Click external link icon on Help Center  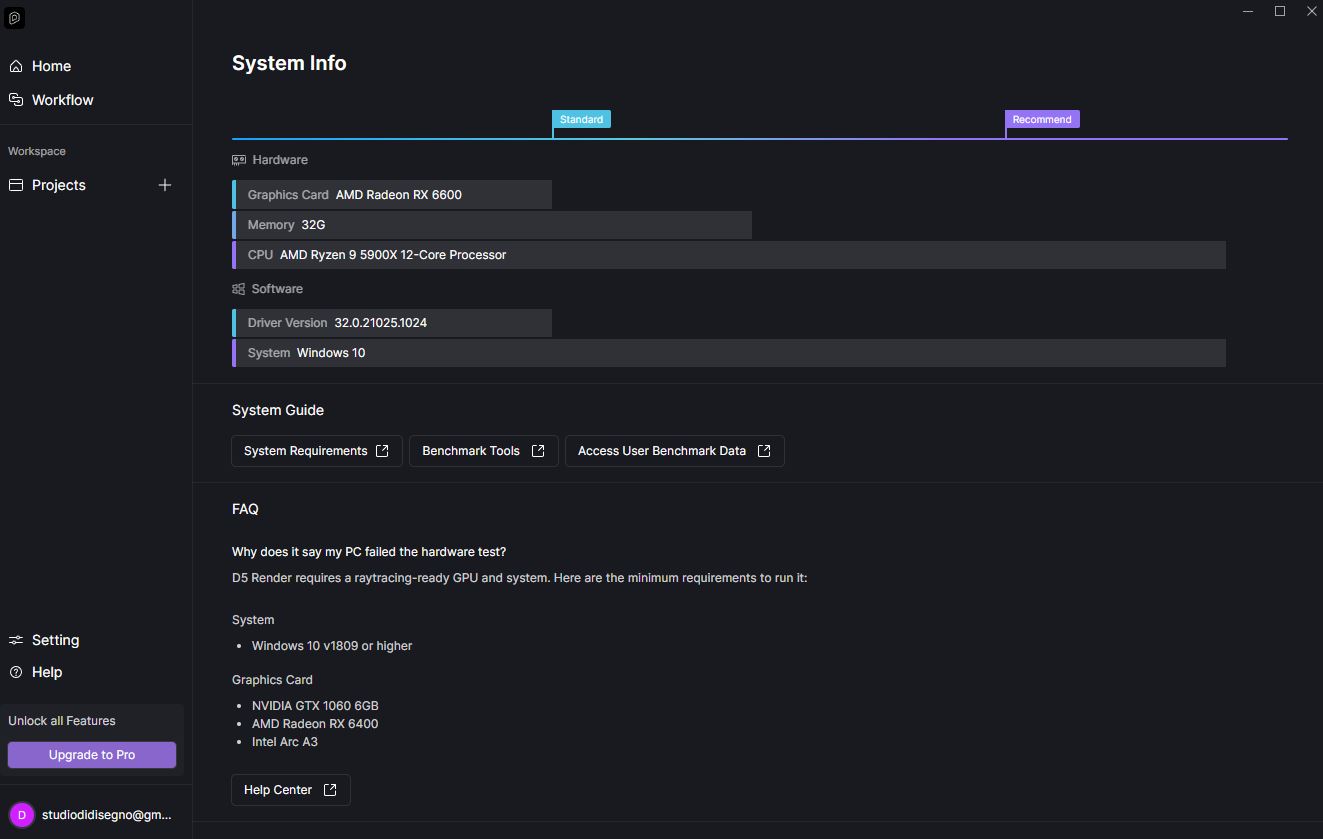330,790
